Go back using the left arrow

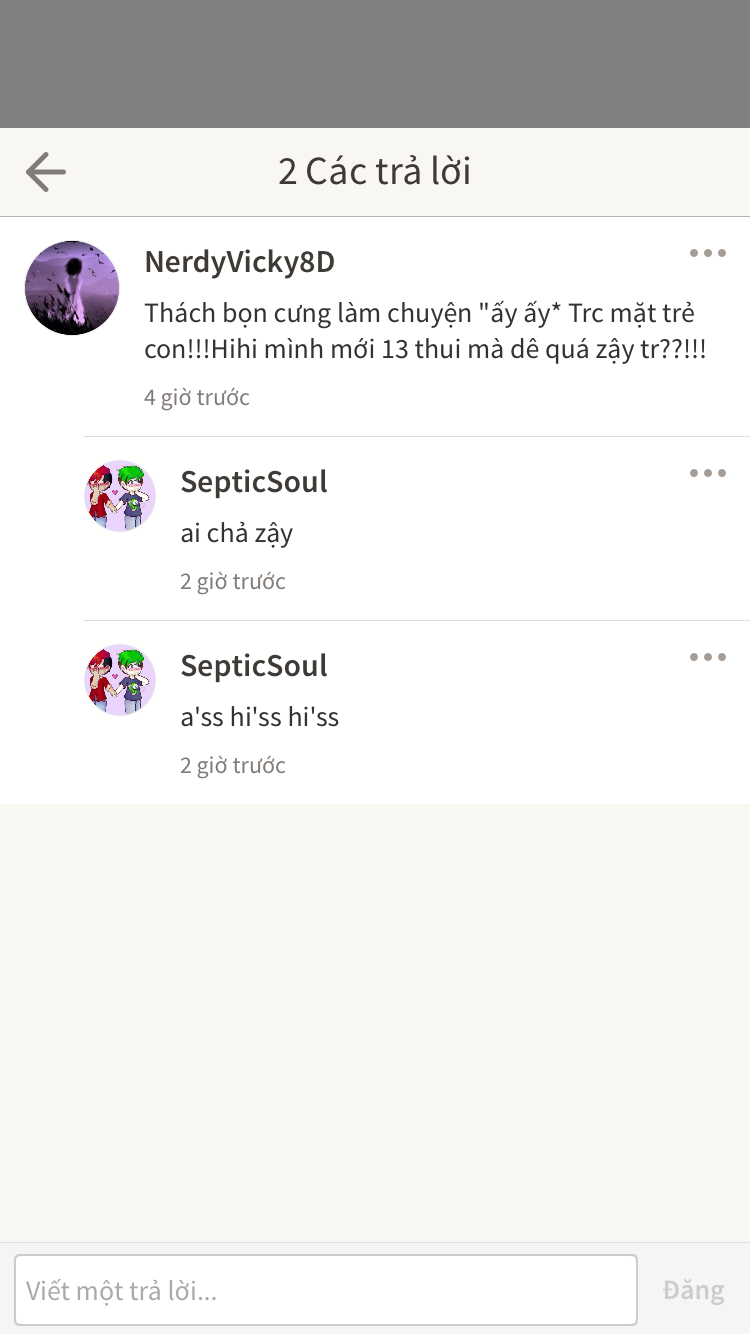pos(46,172)
